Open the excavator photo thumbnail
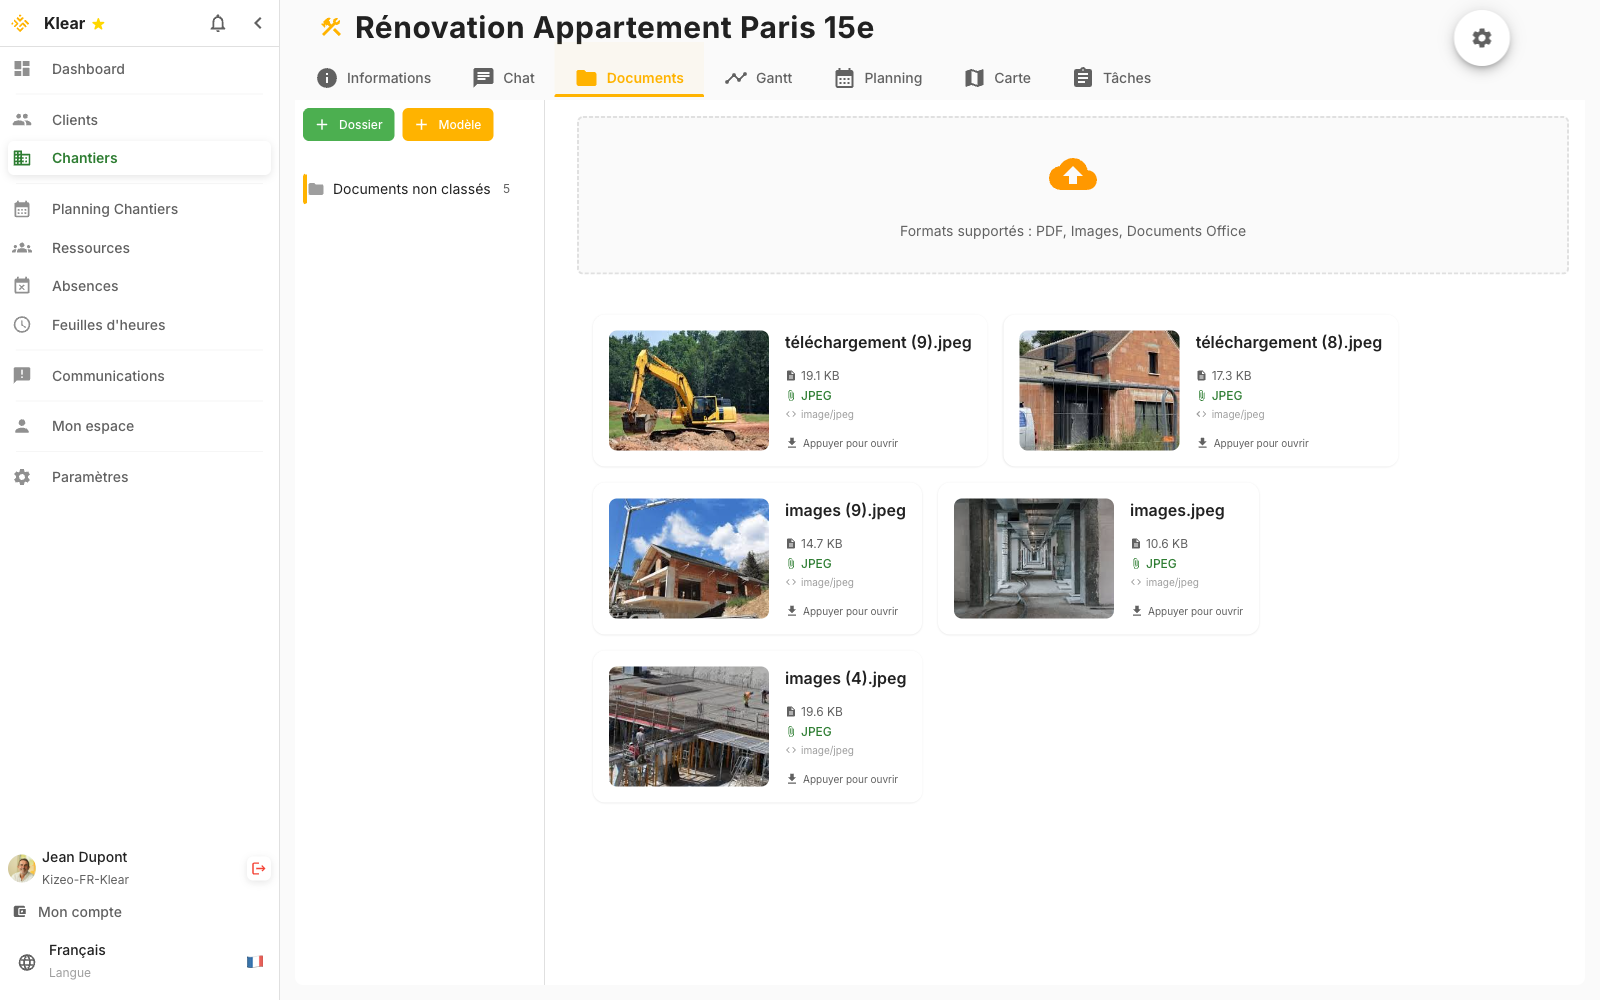This screenshot has height=1000, width=1600. click(x=689, y=390)
